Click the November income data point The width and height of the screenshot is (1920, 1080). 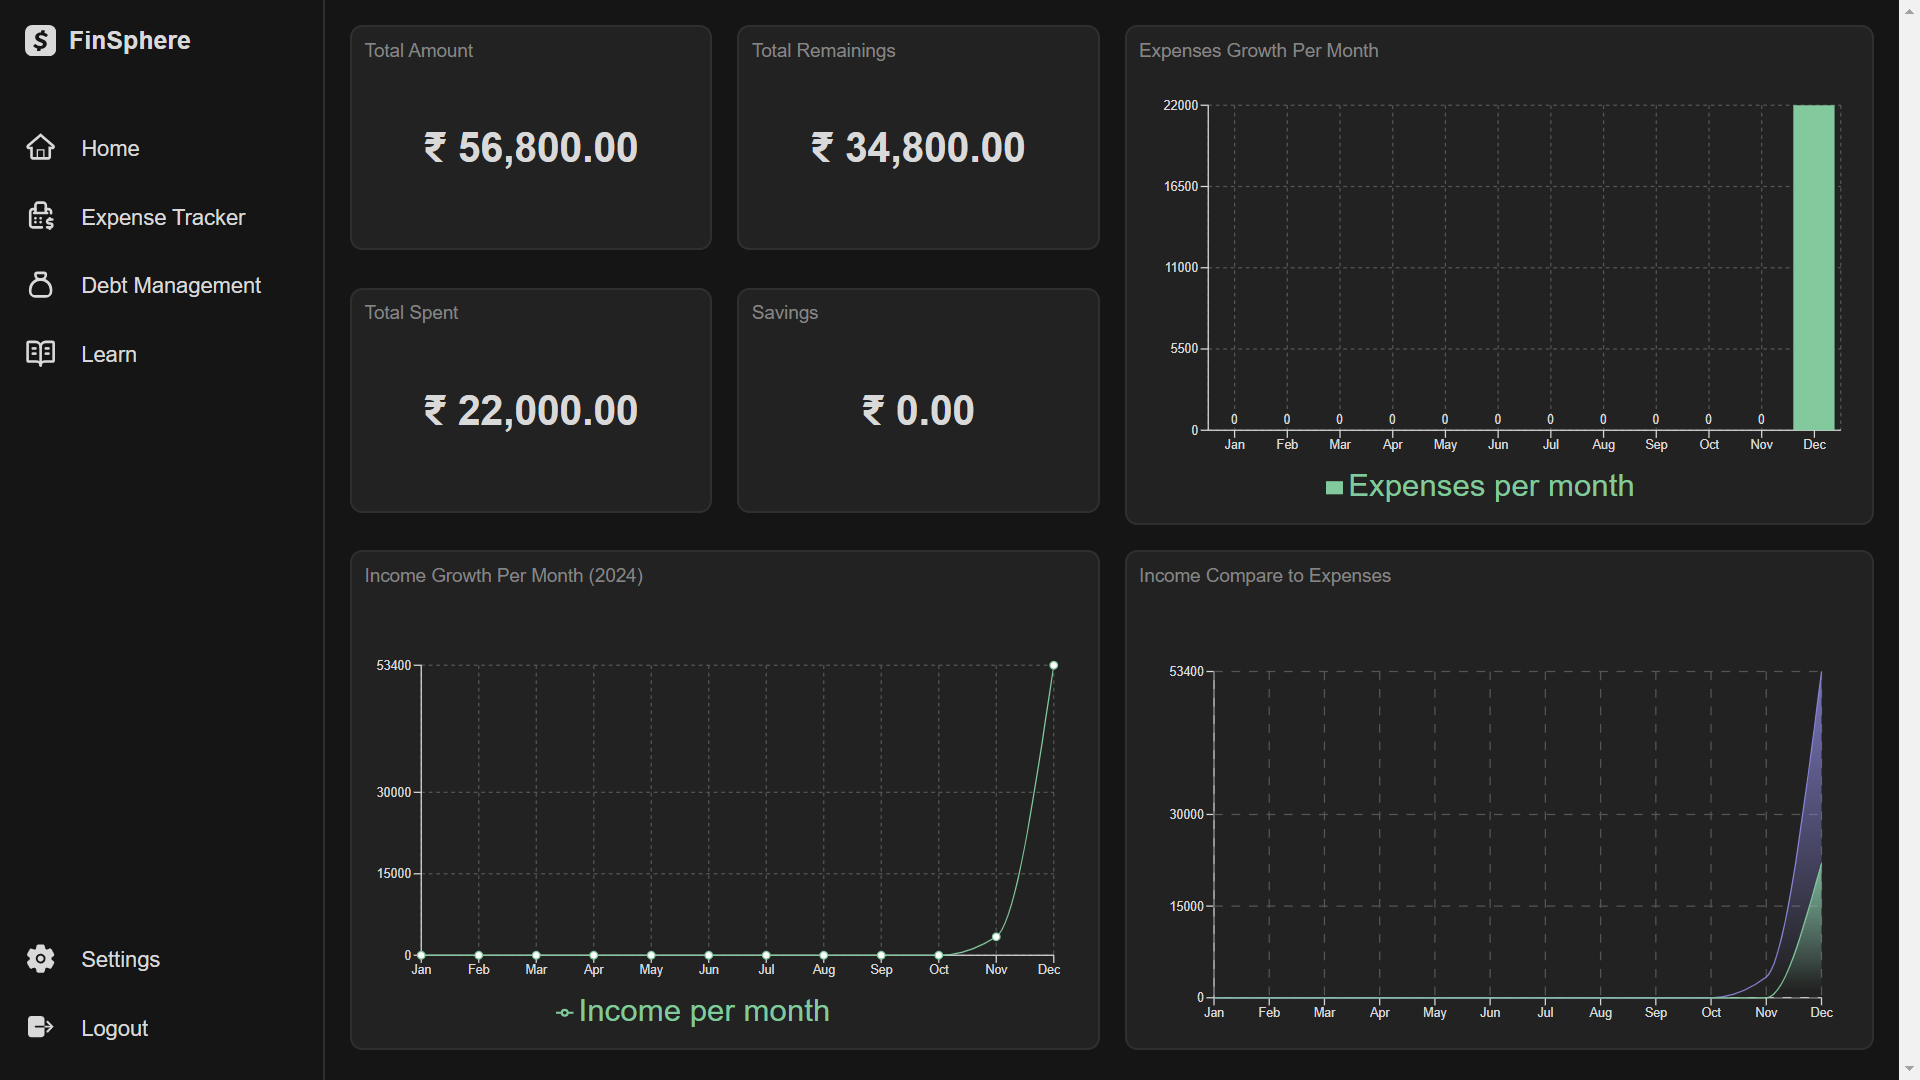[x=996, y=937]
